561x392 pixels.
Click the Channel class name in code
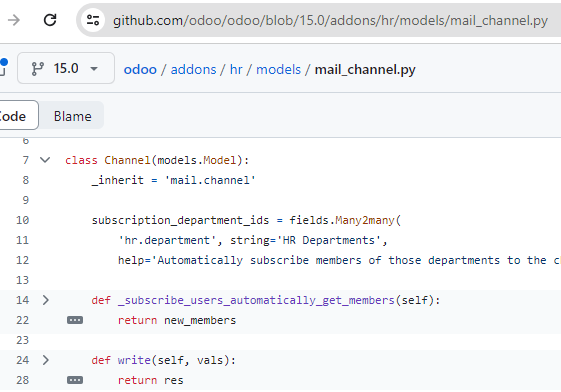point(127,160)
